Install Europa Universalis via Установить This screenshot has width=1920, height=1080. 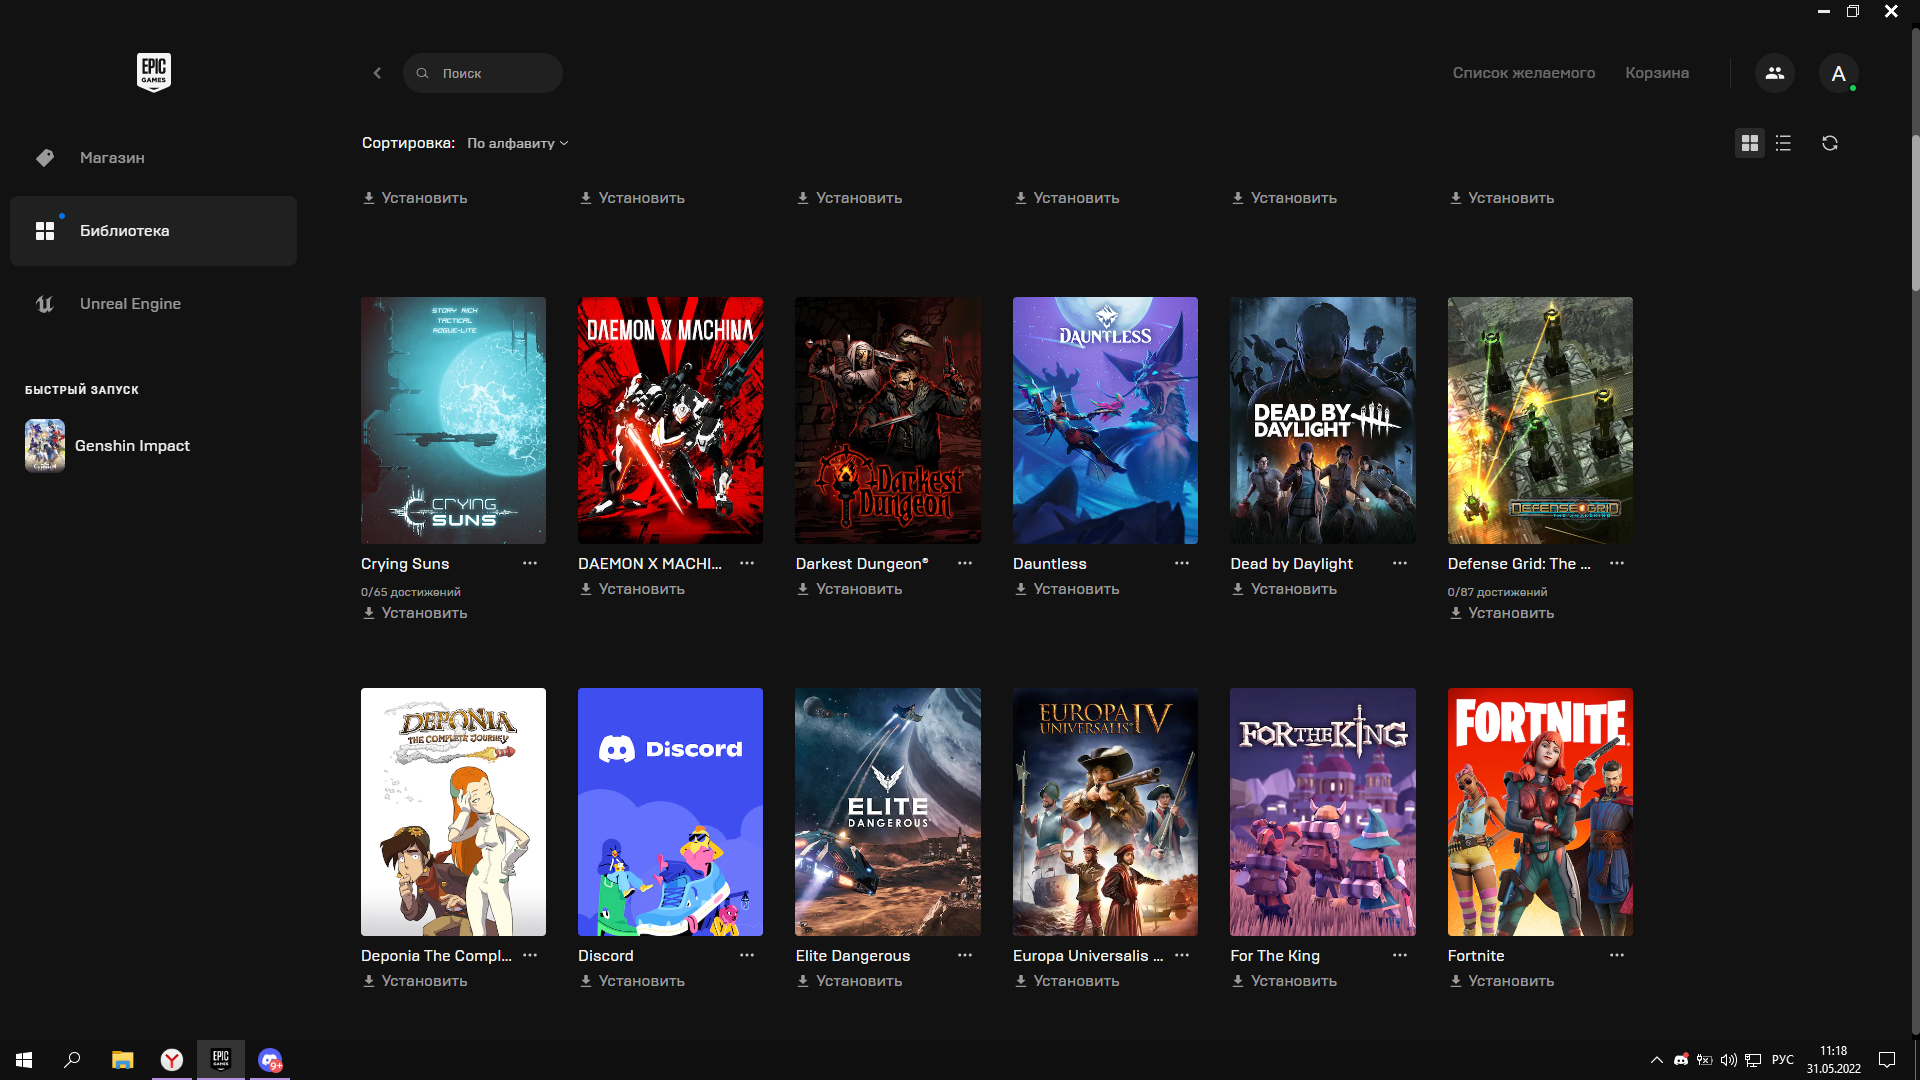coord(1067,981)
